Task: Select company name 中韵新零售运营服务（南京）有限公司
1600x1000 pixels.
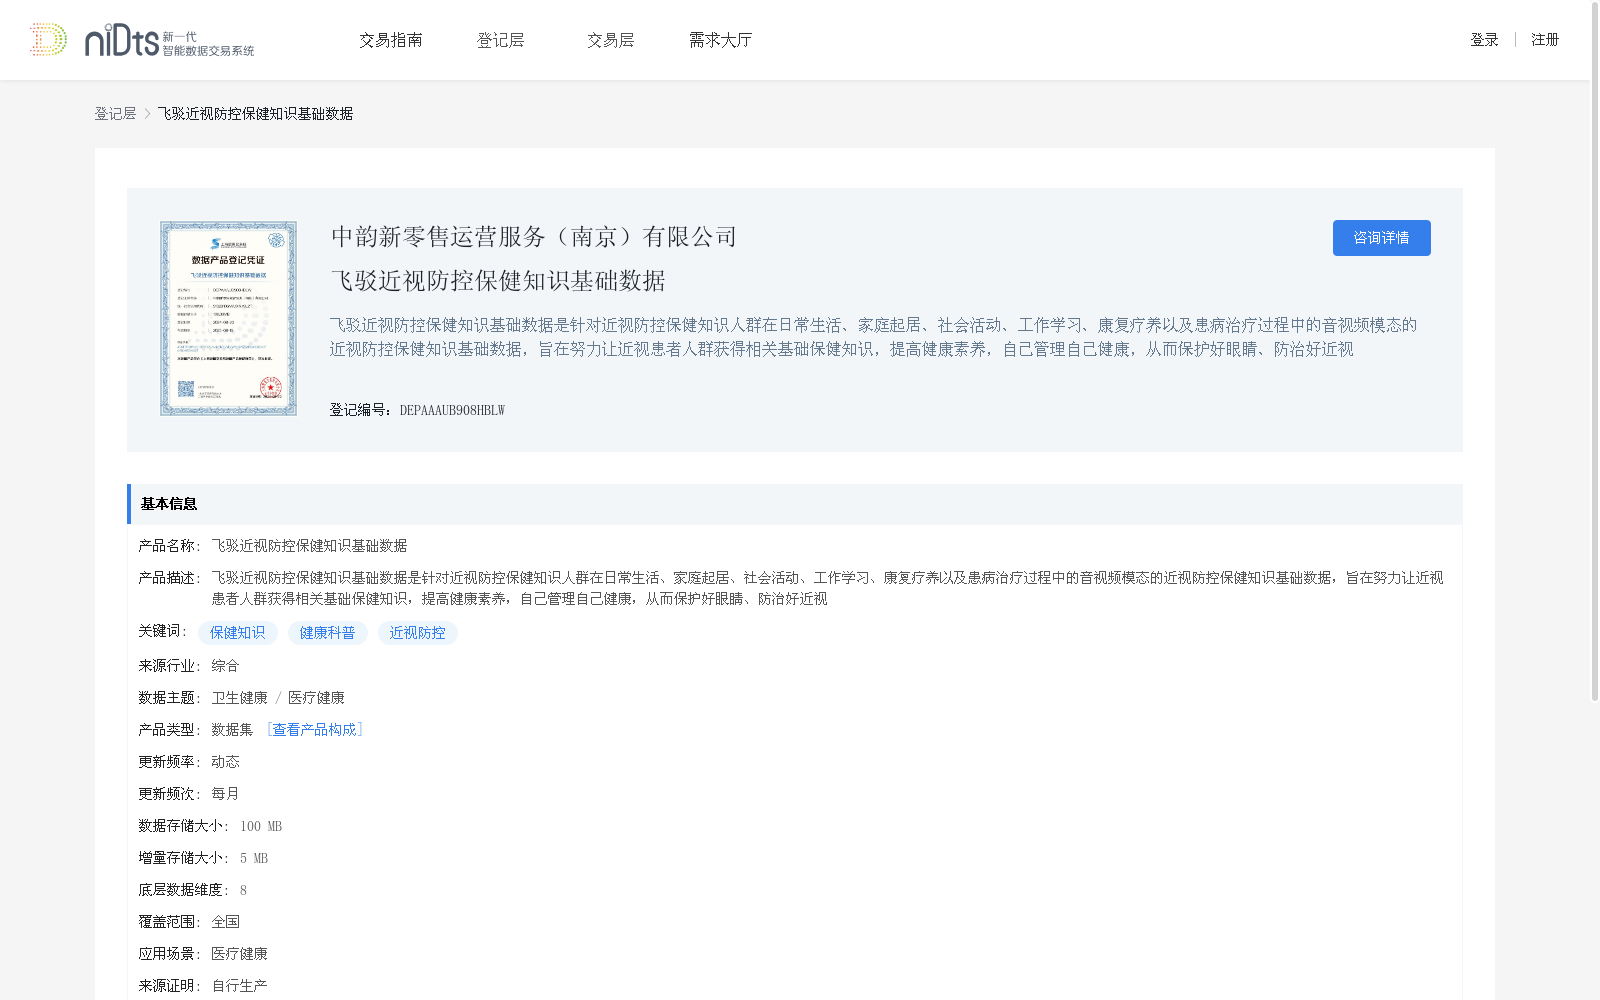Action: point(534,237)
